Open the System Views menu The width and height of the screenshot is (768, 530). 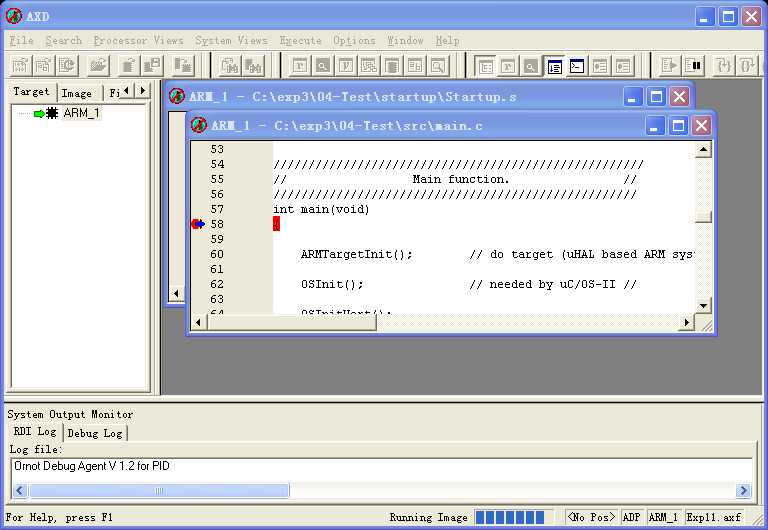[231, 41]
